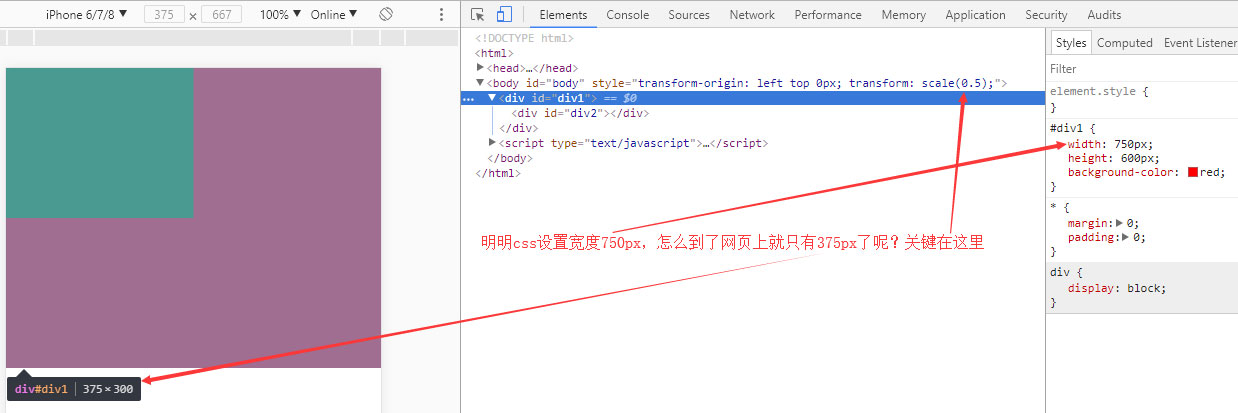Click the three-dot actions on selected row
The height and width of the screenshot is (413, 1238).
point(468,98)
